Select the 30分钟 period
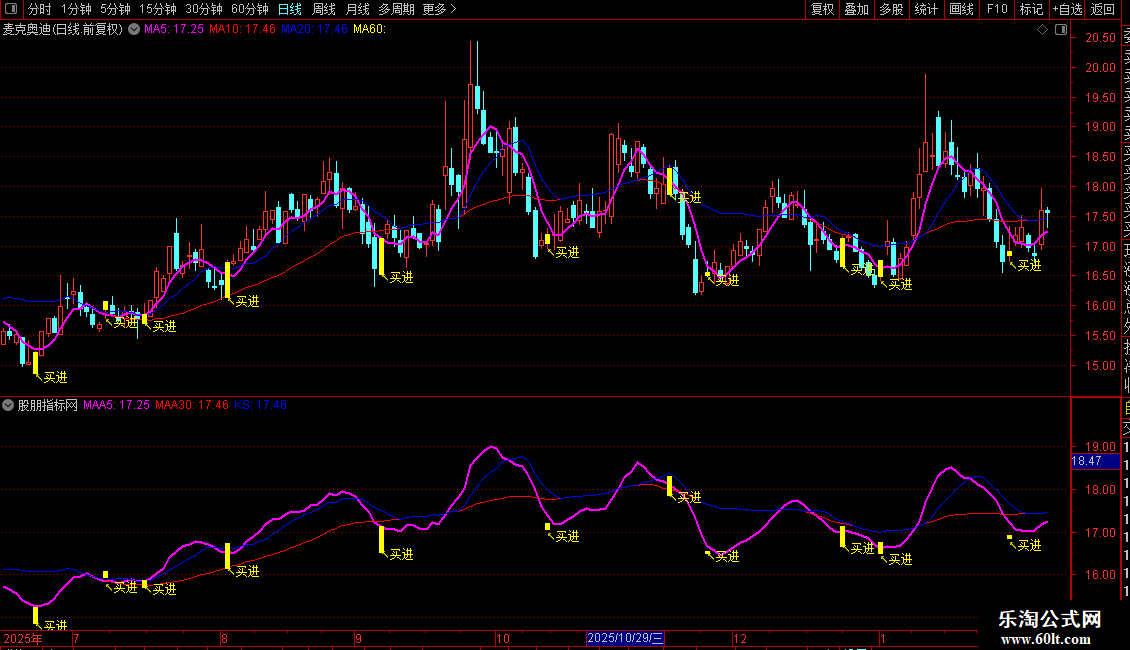This screenshot has height=650, width=1130. click(x=204, y=9)
